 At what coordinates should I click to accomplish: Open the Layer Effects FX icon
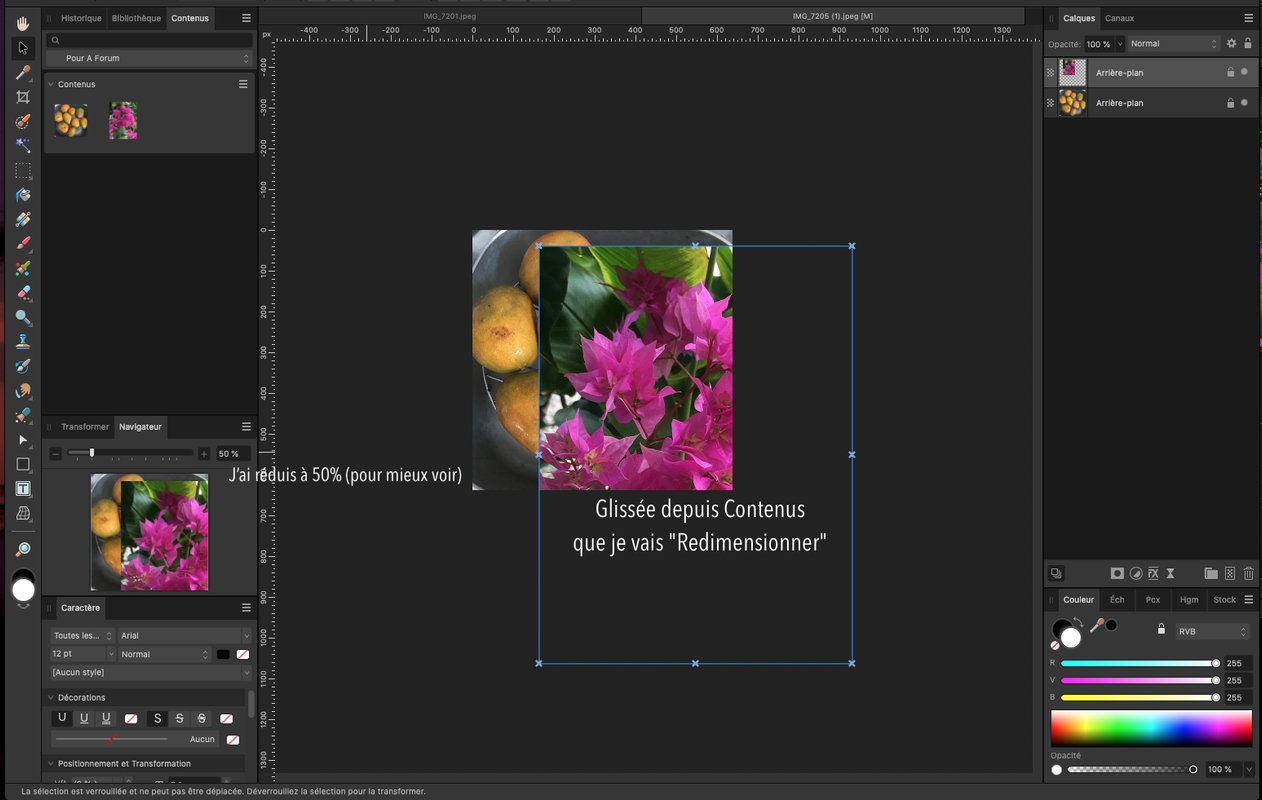click(1153, 573)
